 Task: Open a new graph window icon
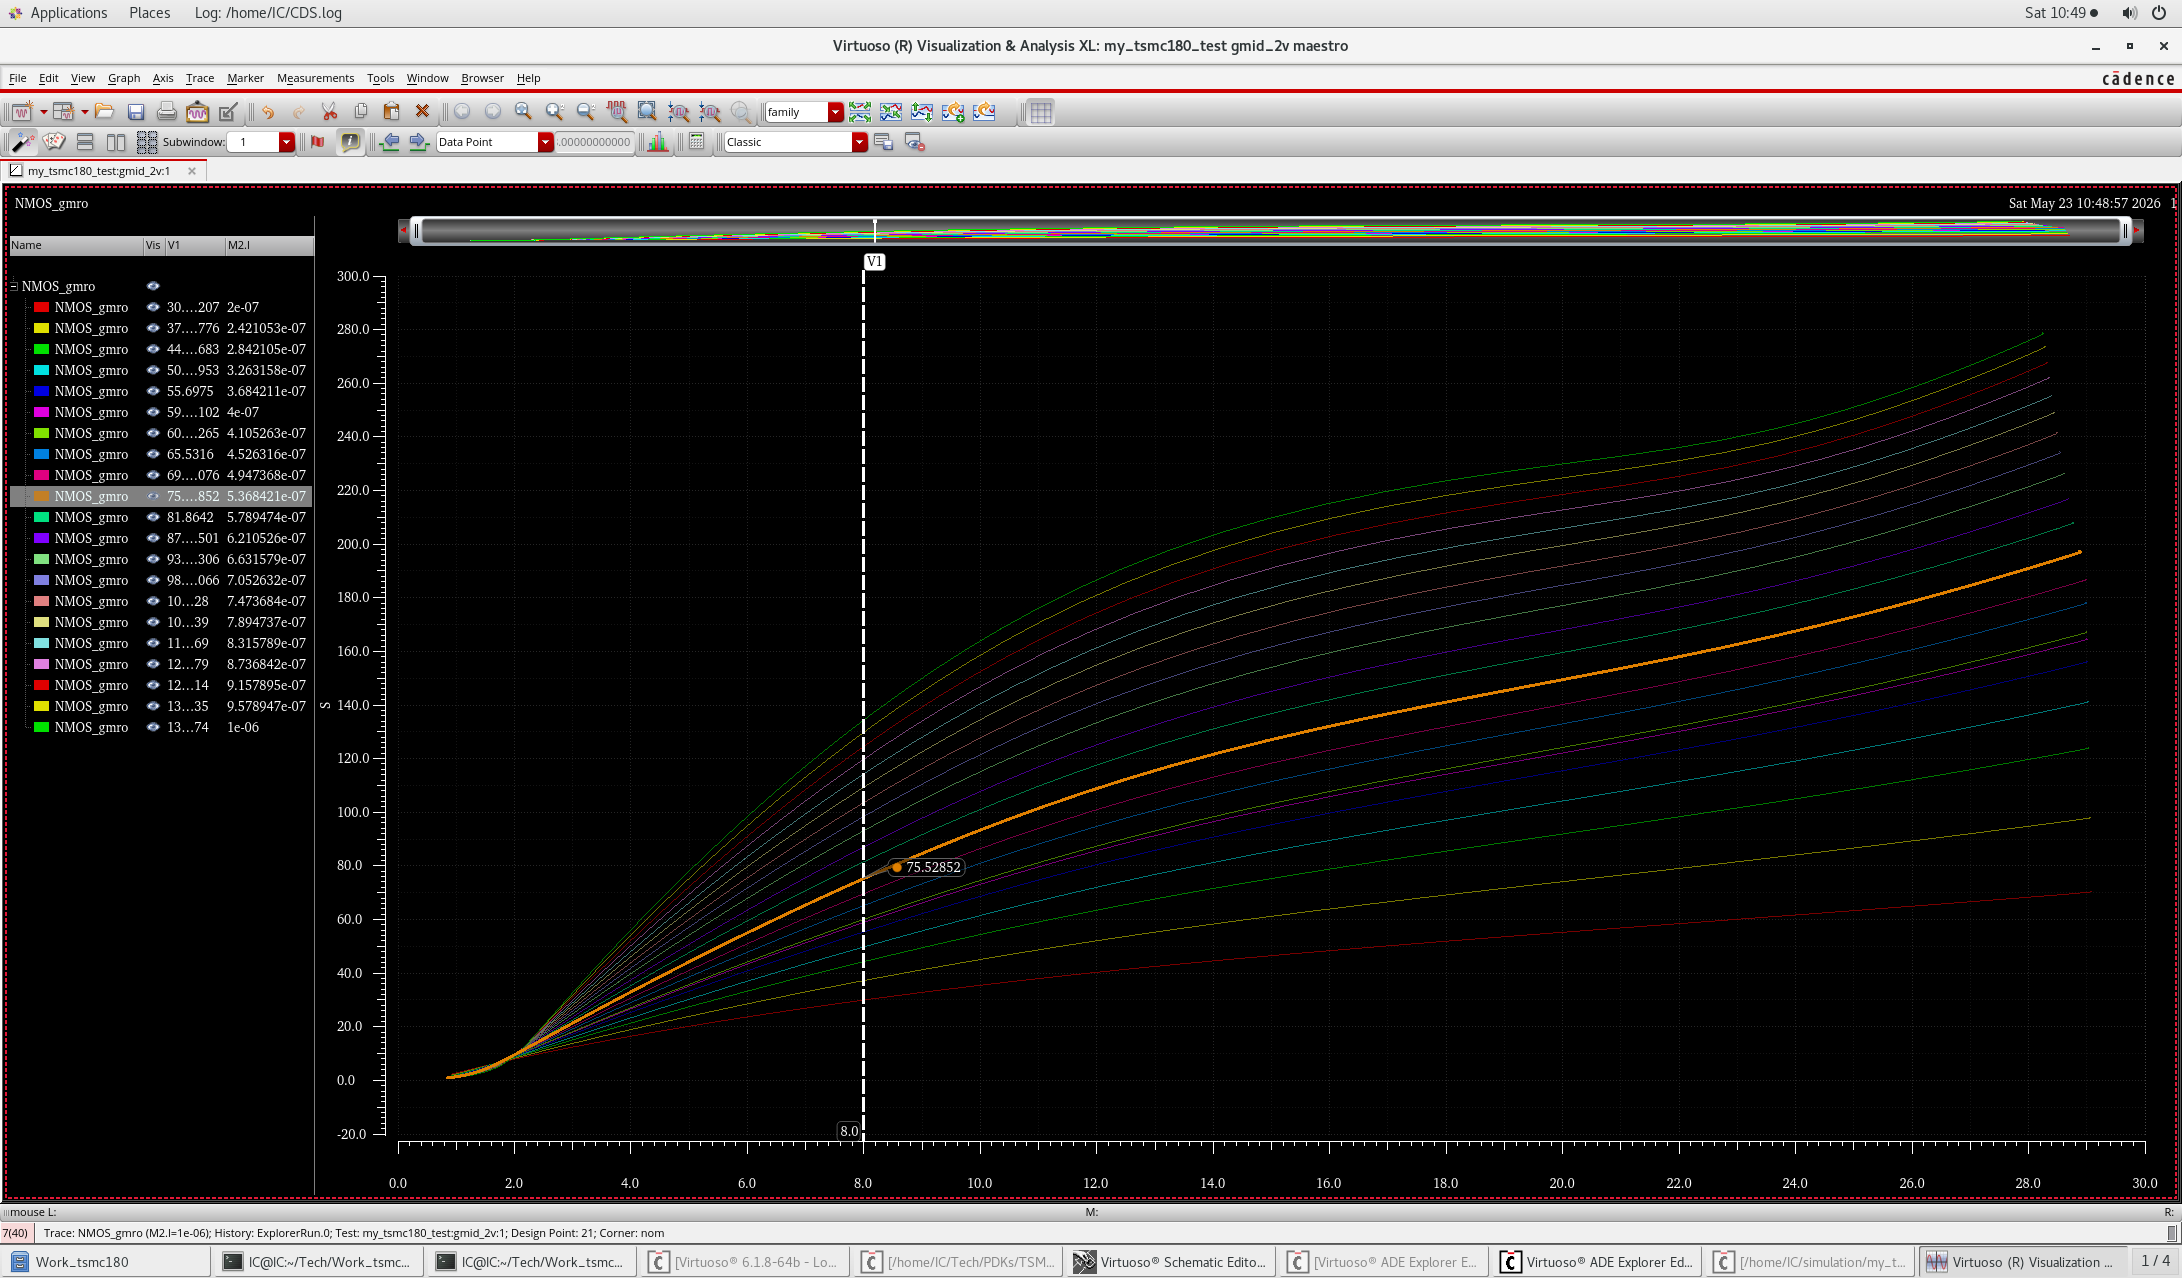pos(21,112)
